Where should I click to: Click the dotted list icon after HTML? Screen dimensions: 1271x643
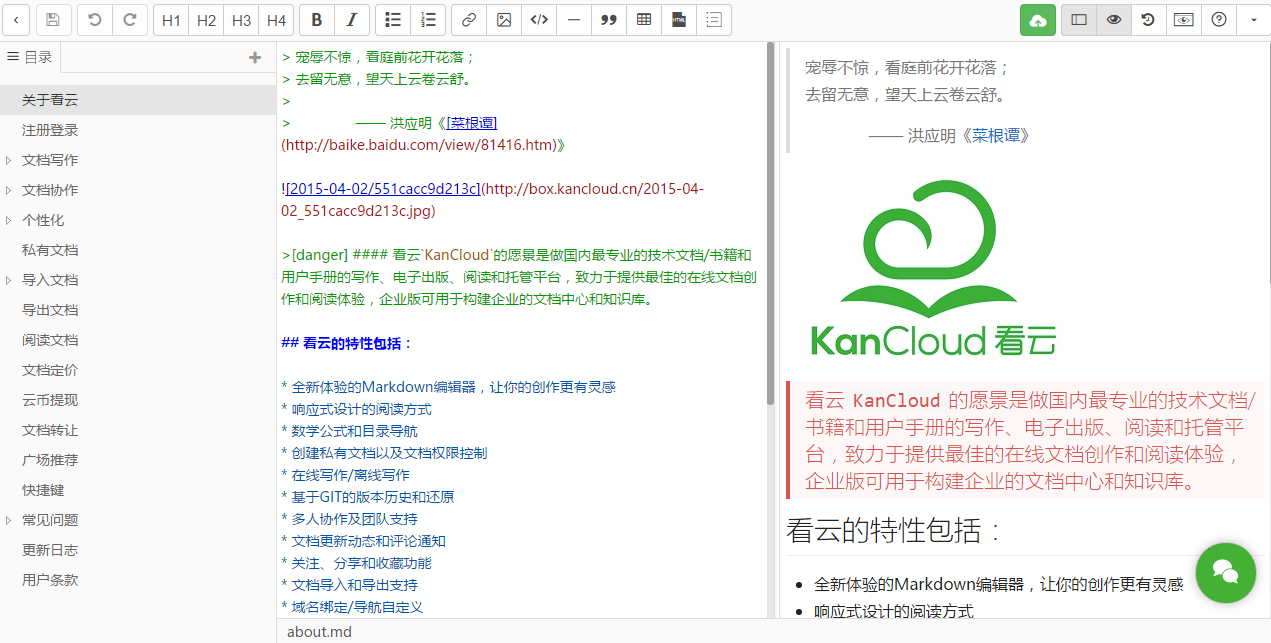point(713,20)
